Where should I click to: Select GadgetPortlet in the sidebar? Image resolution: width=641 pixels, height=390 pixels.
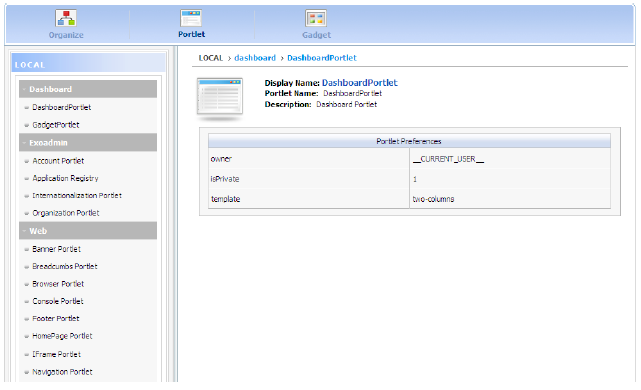56,125
